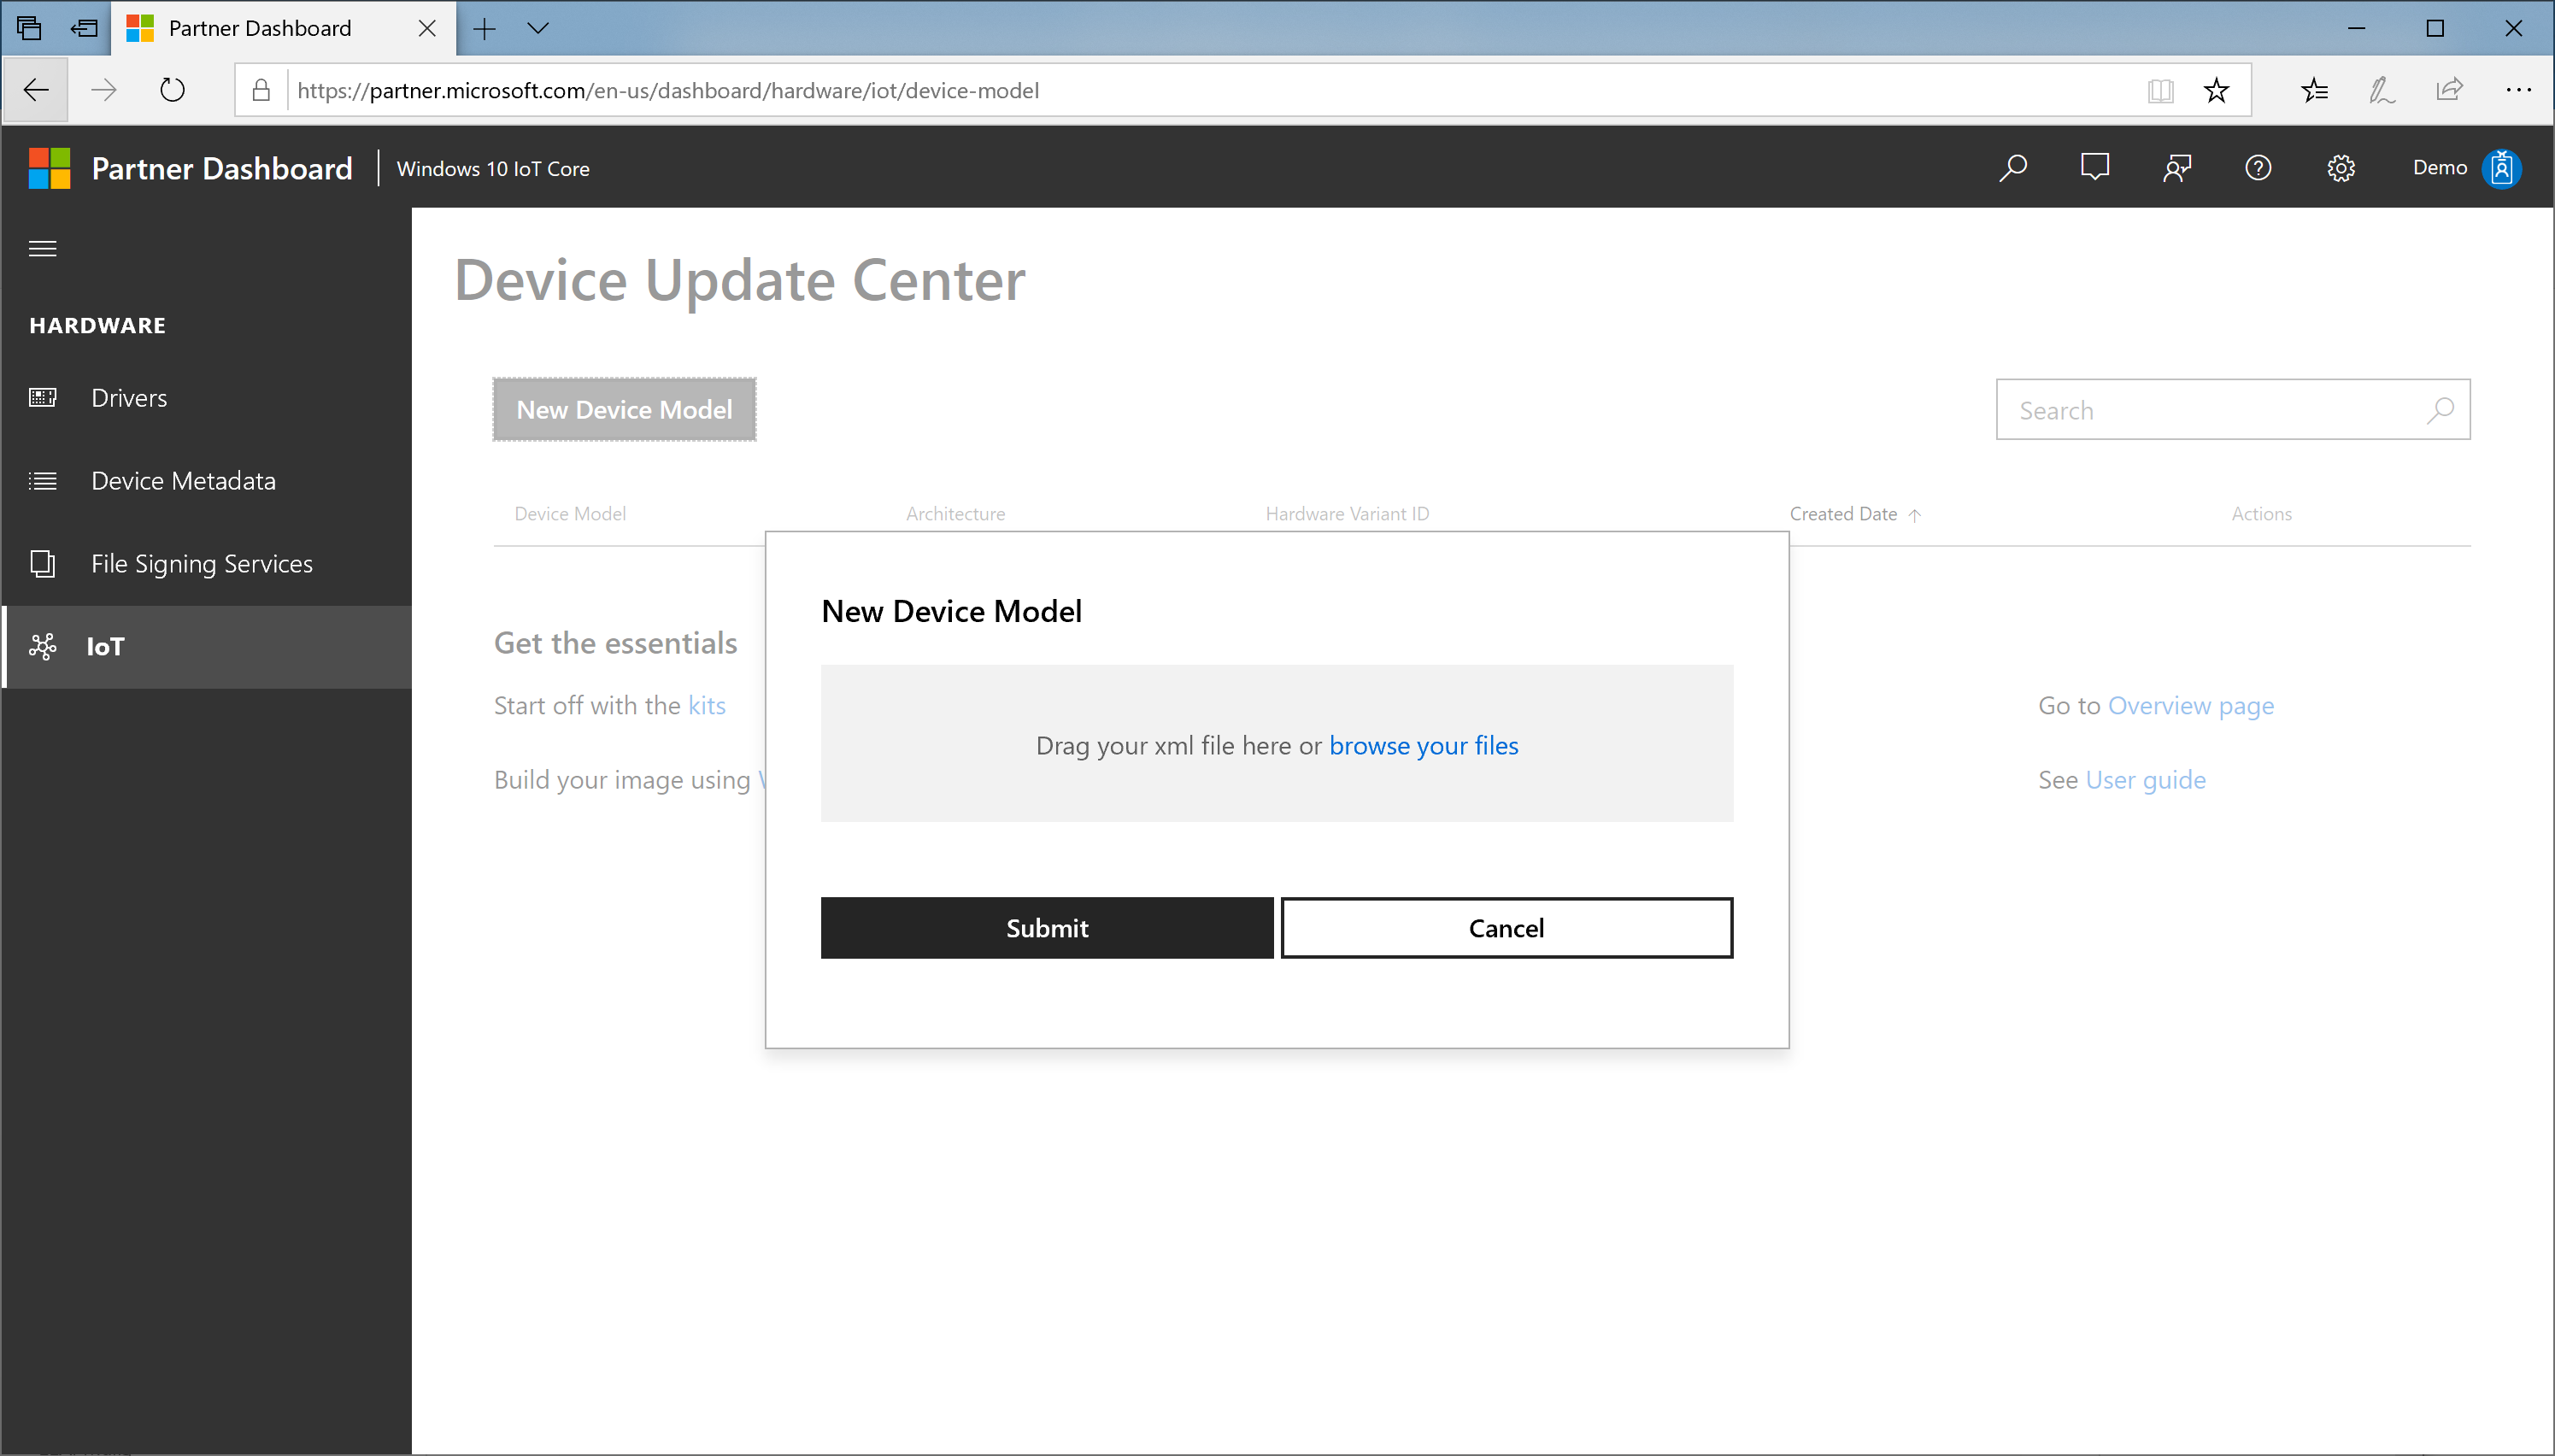The width and height of the screenshot is (2555, 1456).
Task: Click the hamburger menu icon top-left
Action: click(42, 247)
